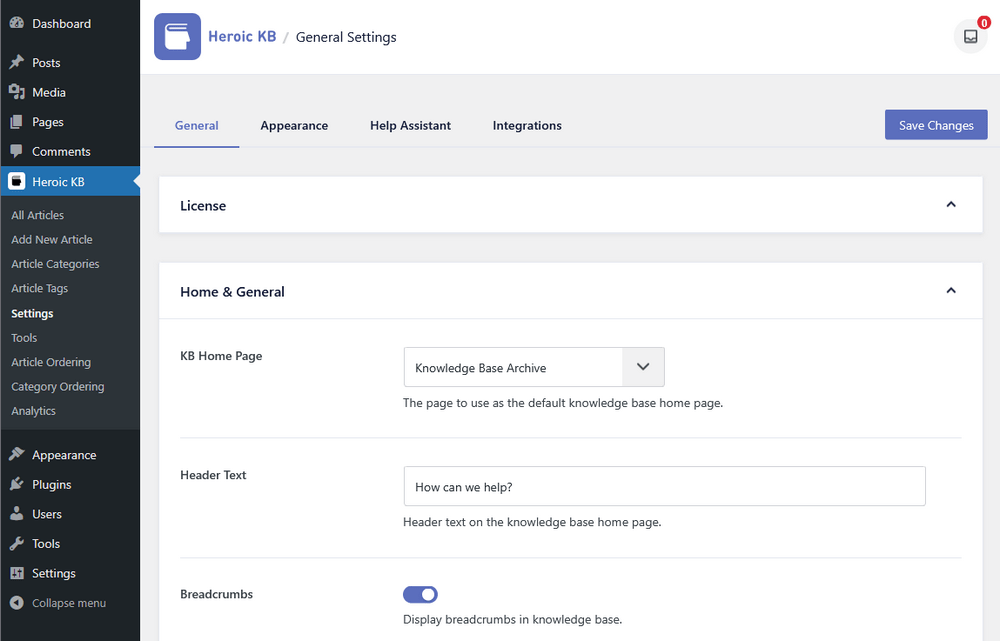Go to Posts in sidebar
Image resolution: width=1000 pixels, height=641 pixels.
46,63
